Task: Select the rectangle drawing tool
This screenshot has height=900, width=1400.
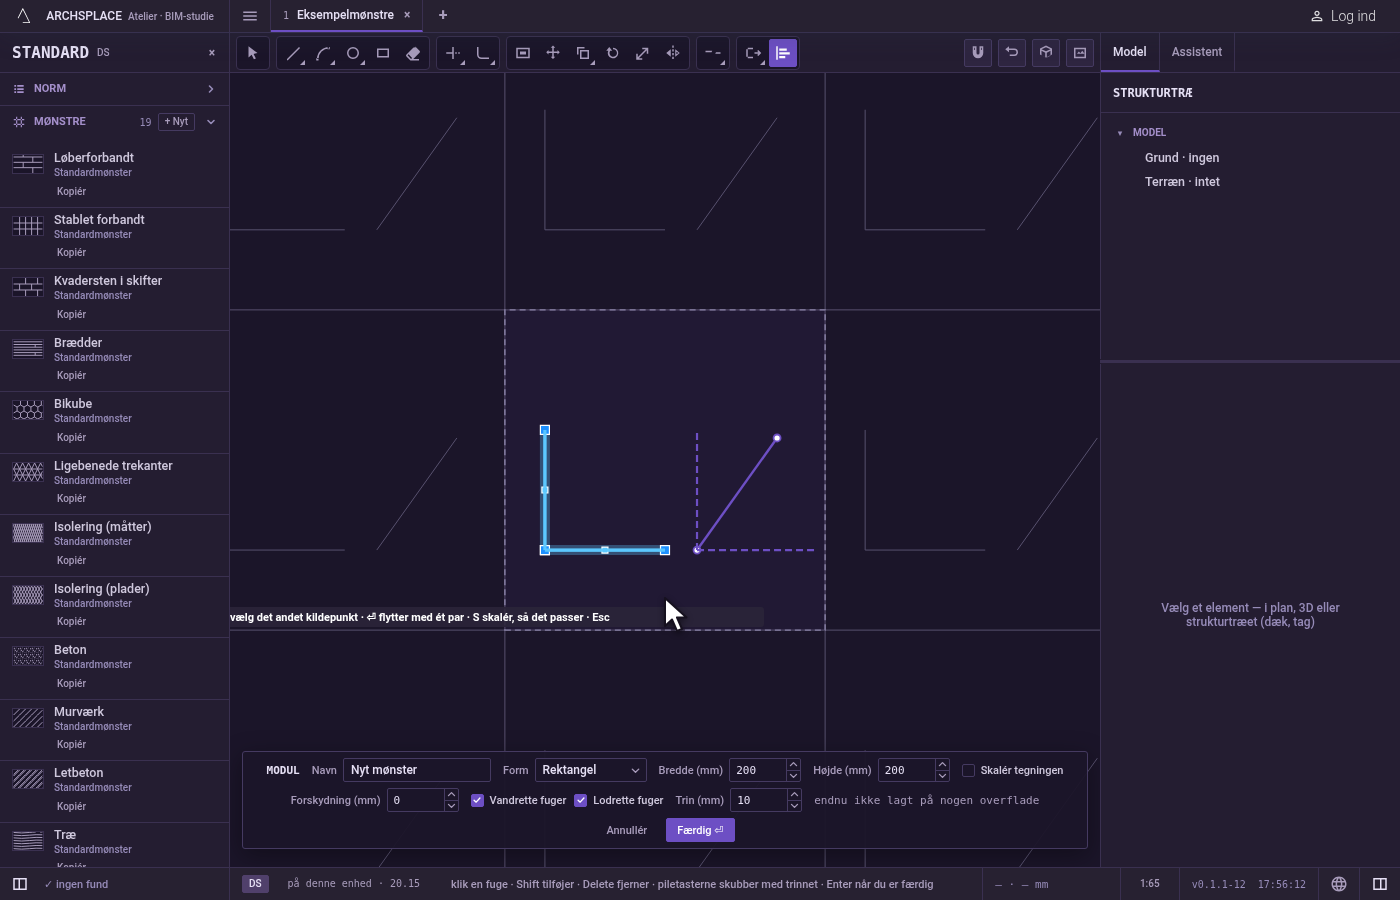Action: pyautogui.click(x=383, y=53)
